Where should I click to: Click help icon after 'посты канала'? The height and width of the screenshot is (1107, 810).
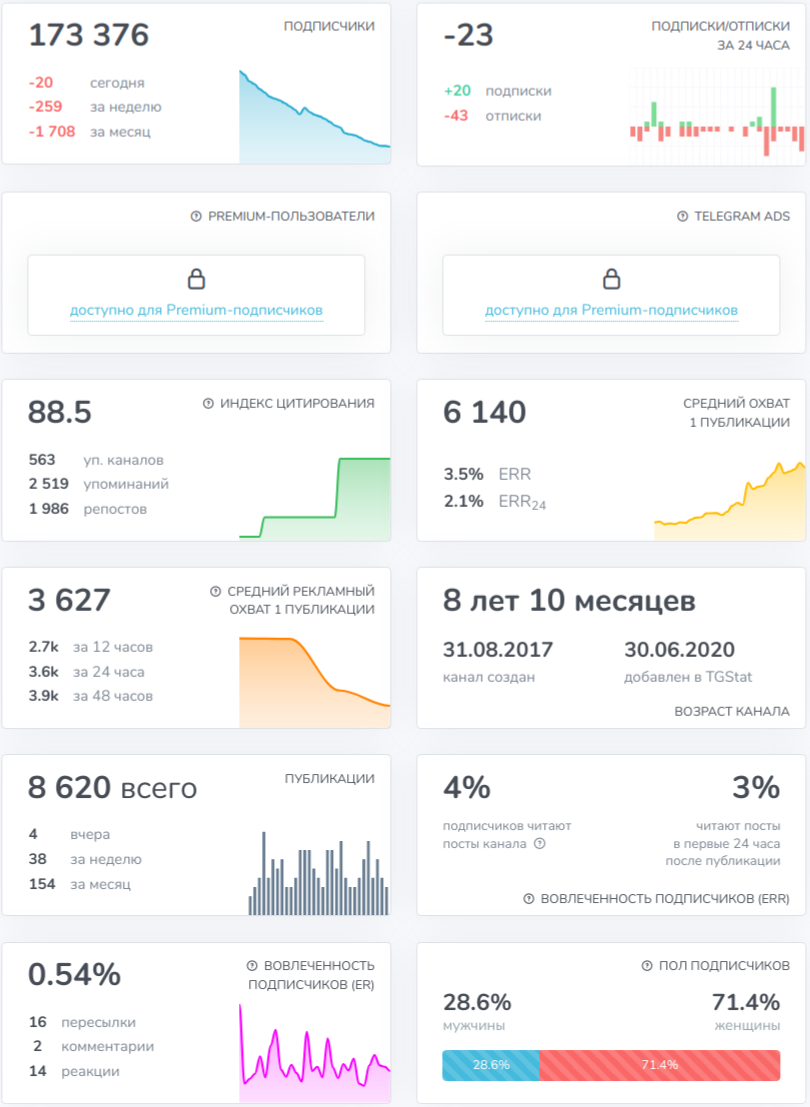(540, 844)
